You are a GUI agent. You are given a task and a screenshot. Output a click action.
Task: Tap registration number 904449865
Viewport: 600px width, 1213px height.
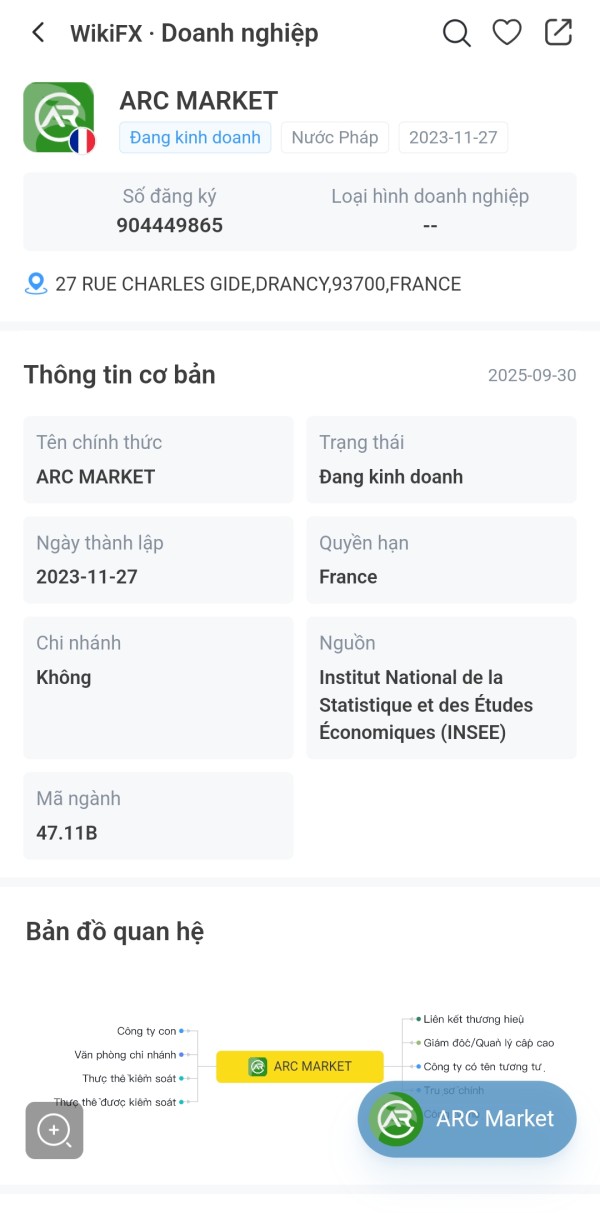tap(170, 225)
